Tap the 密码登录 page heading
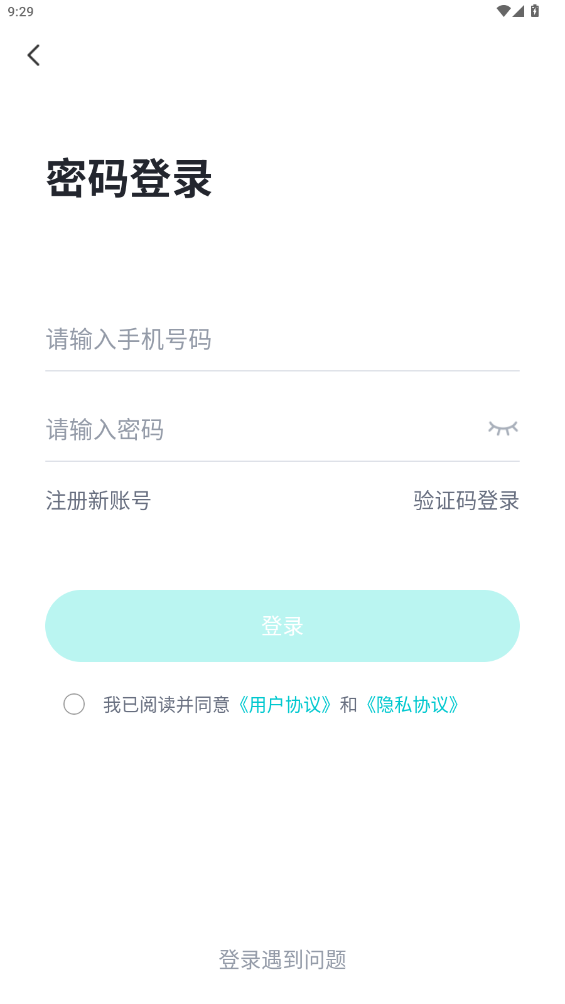 (129, 178)
